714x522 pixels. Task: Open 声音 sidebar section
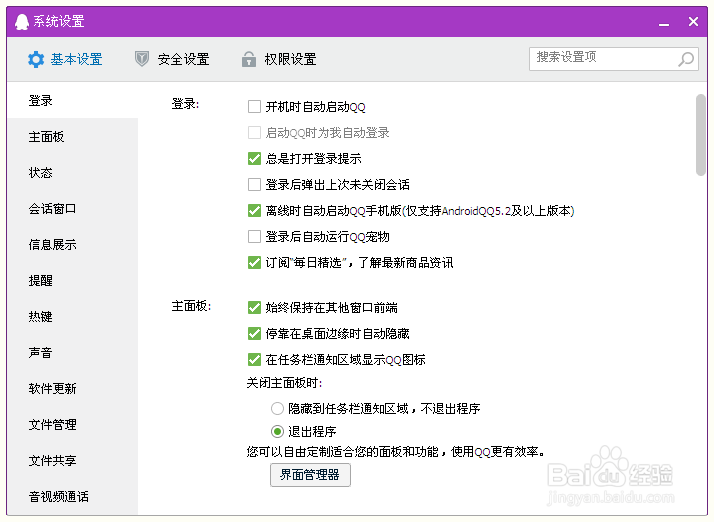(x=72, y=353)
